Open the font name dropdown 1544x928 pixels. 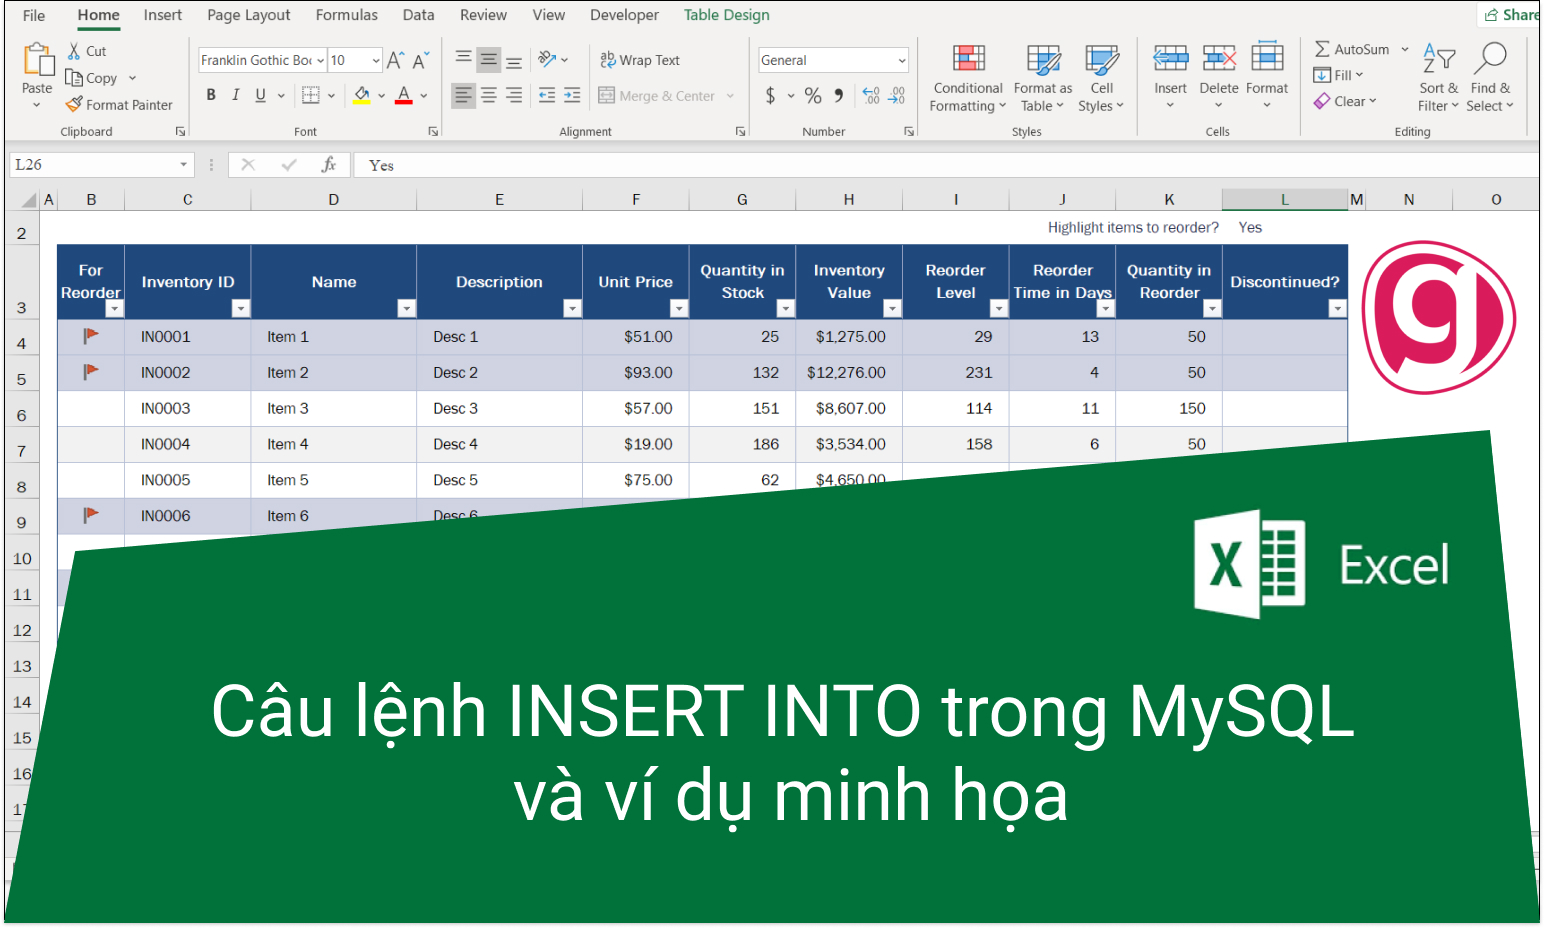point(319,60)
